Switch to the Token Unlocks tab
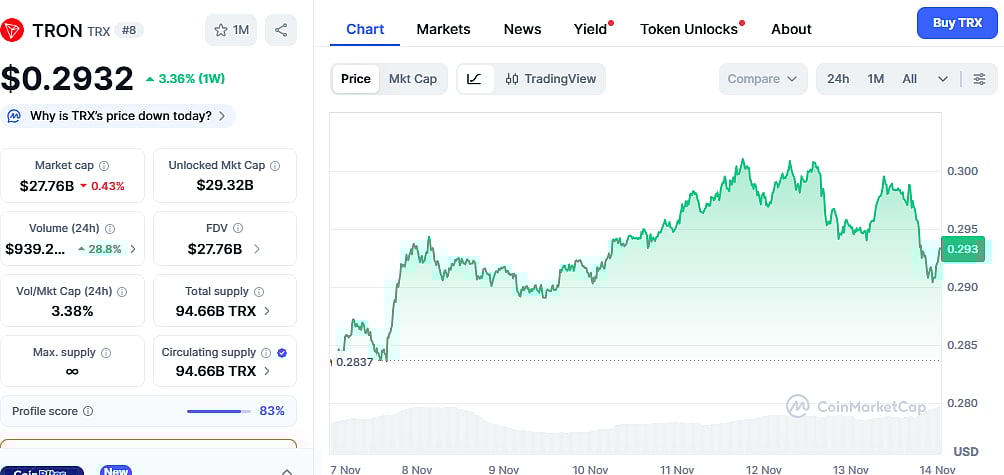Image resolution: width=1004 pixels, height=475 pixels. coord(689,29)
